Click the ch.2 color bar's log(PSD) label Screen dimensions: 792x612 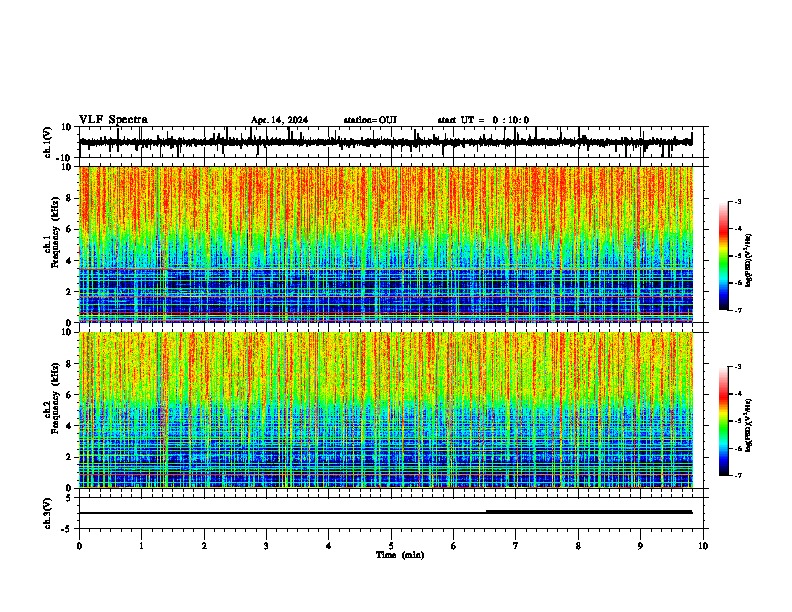(x=748, y=425)
